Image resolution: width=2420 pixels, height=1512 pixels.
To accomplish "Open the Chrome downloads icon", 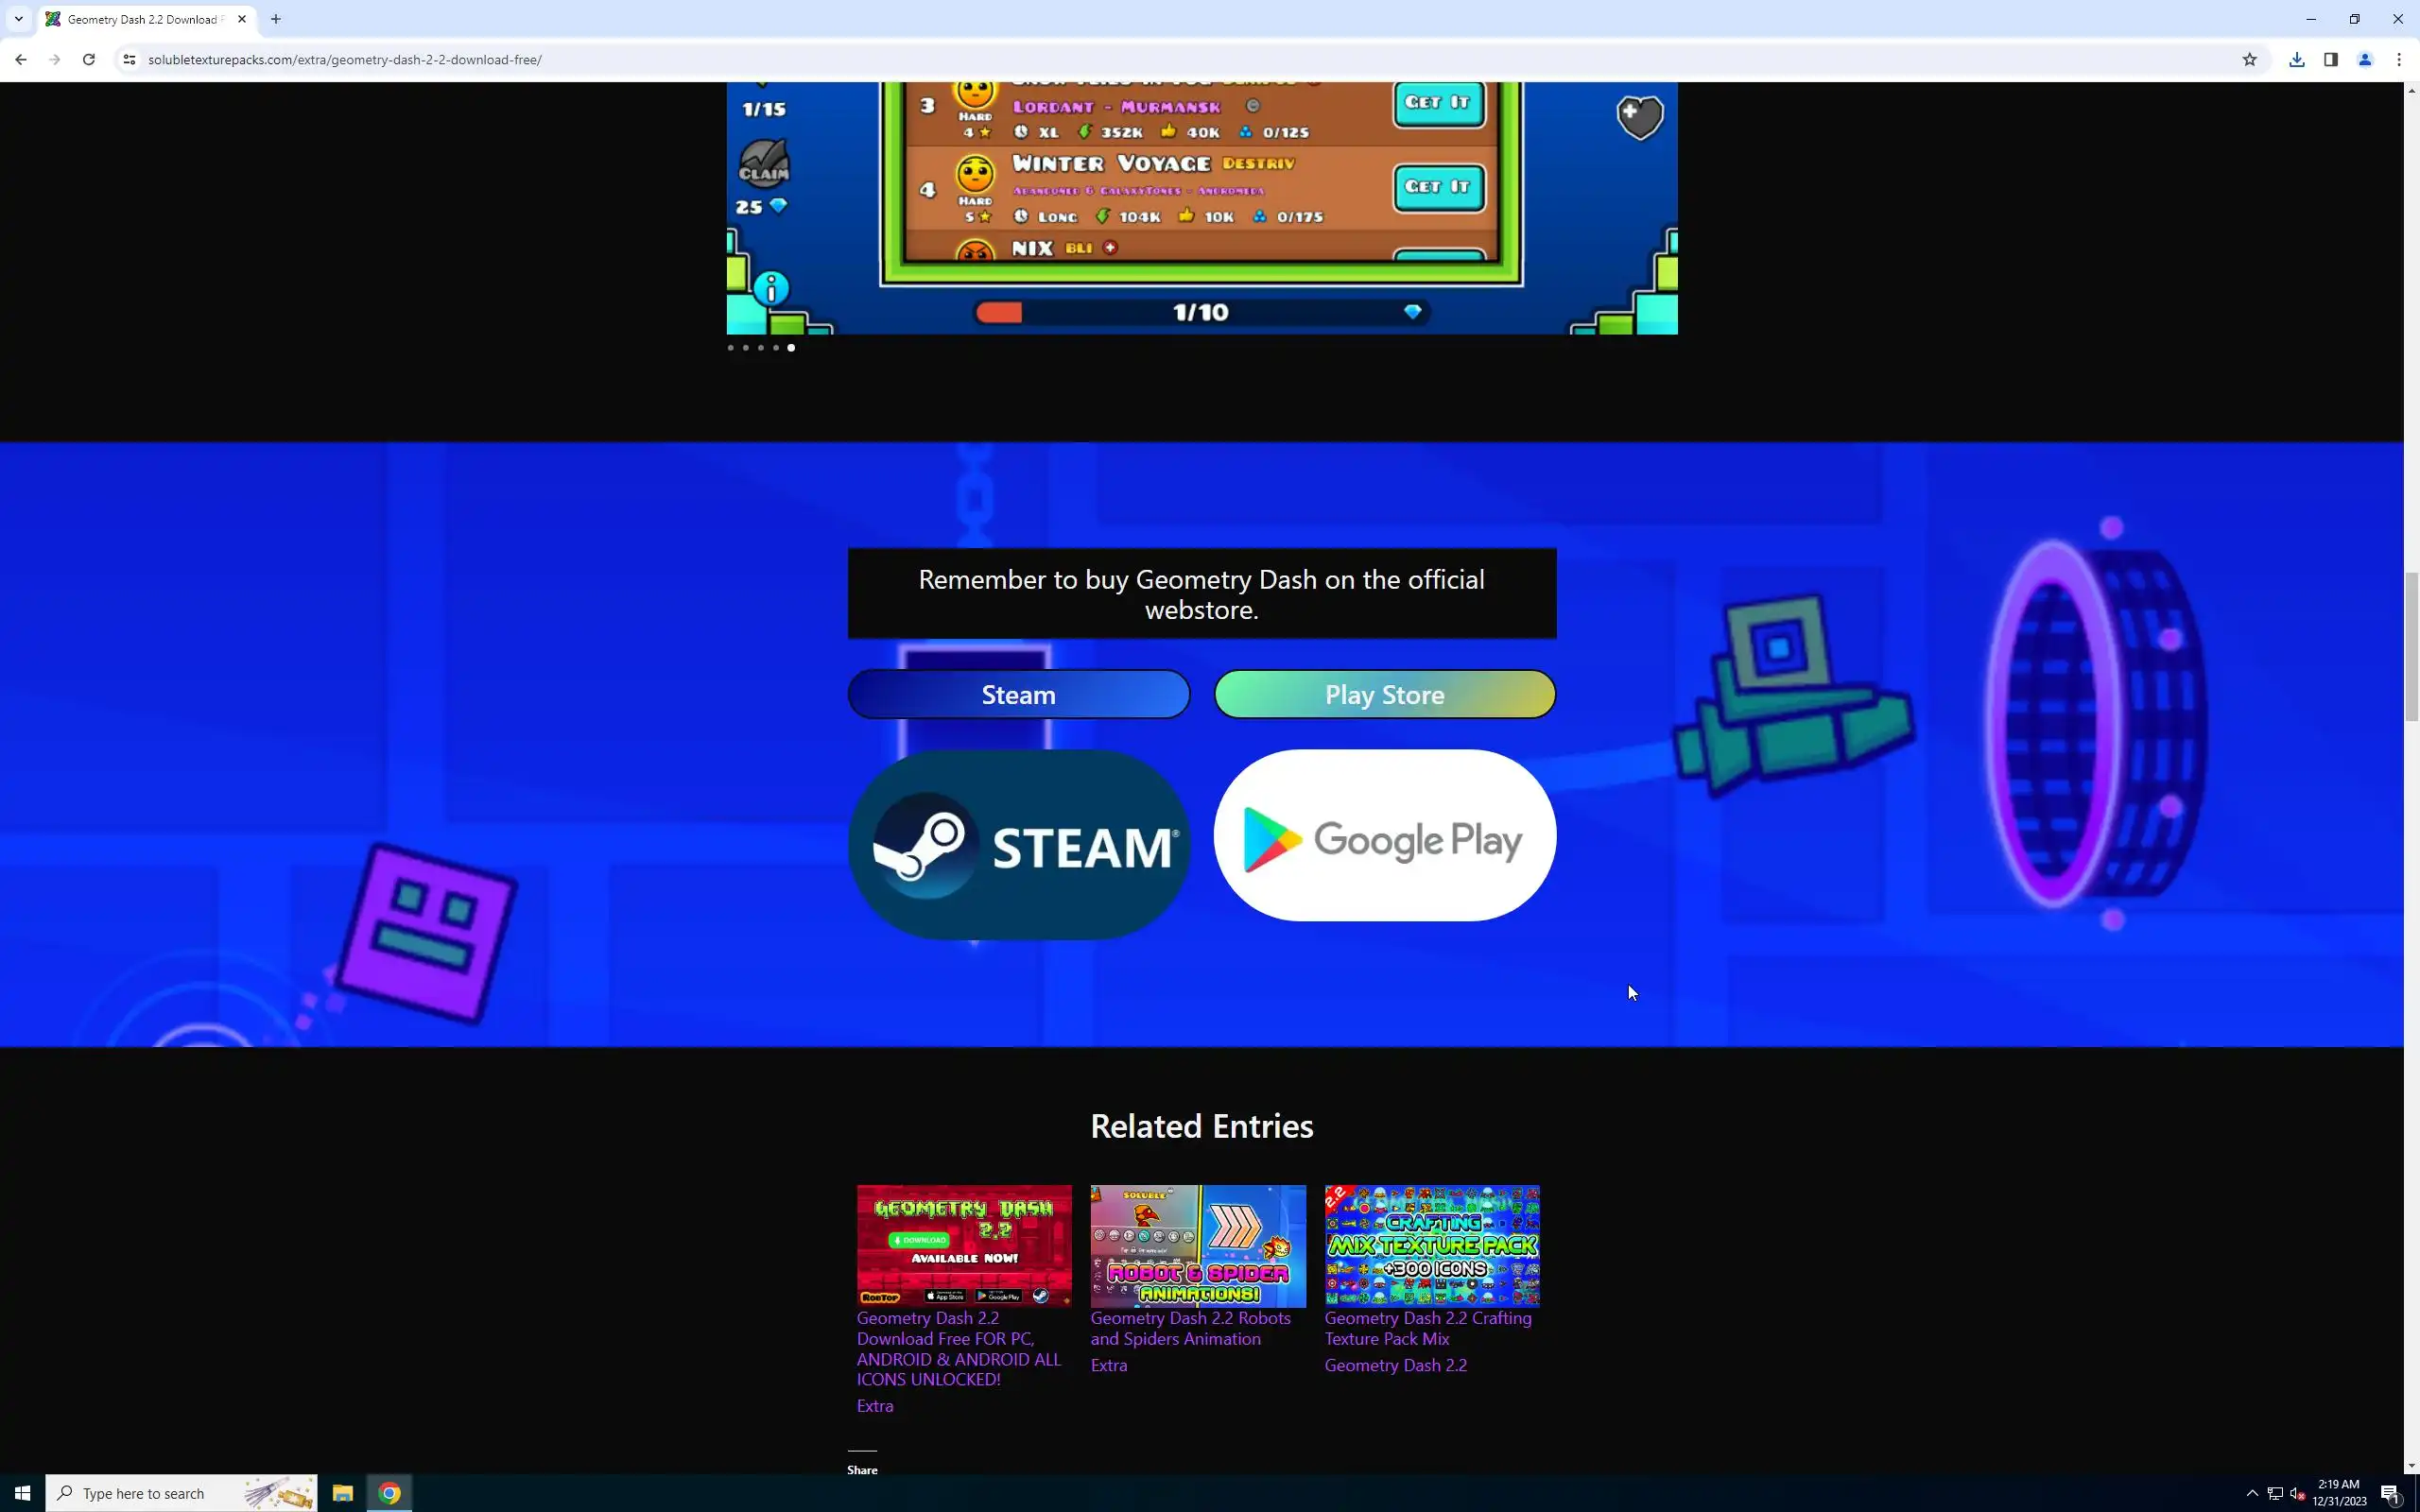I will click(x=2297, y=60).
